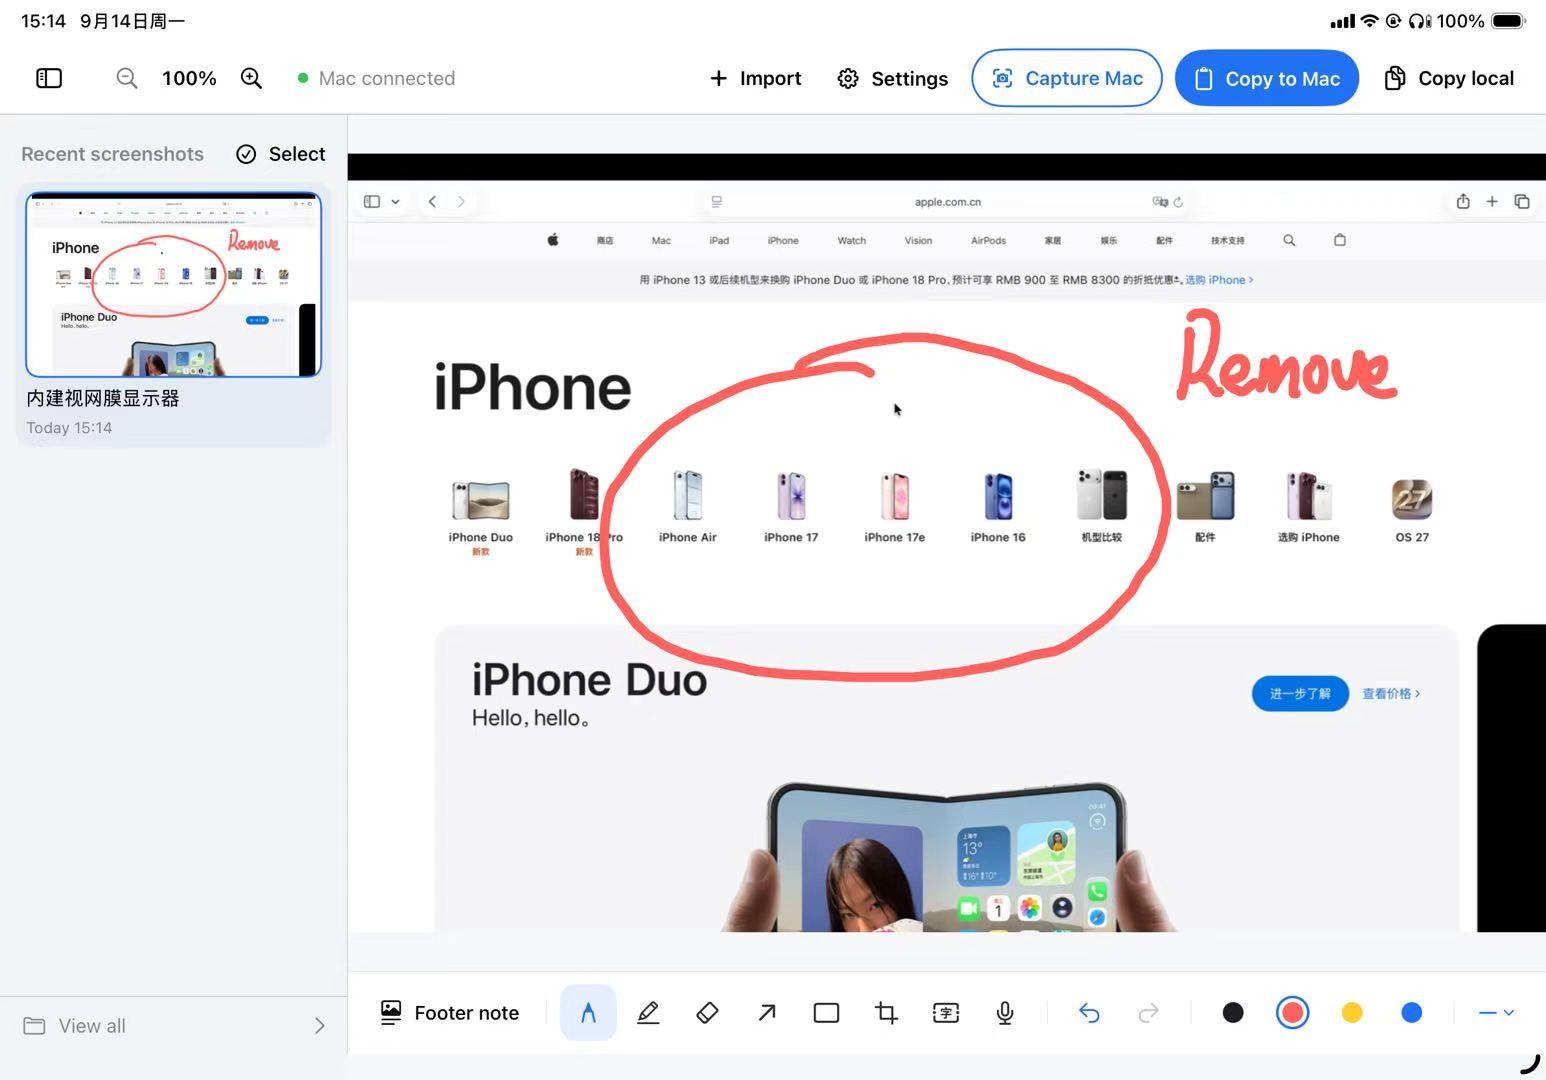Click the Safari forward arrow

click(x=461, y=201)
